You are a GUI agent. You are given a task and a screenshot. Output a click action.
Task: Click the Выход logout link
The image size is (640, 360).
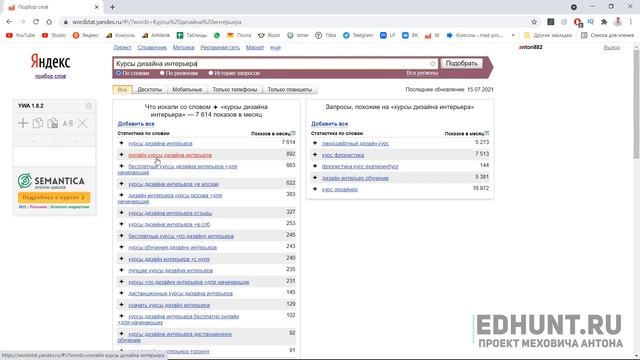coord(611,48)
